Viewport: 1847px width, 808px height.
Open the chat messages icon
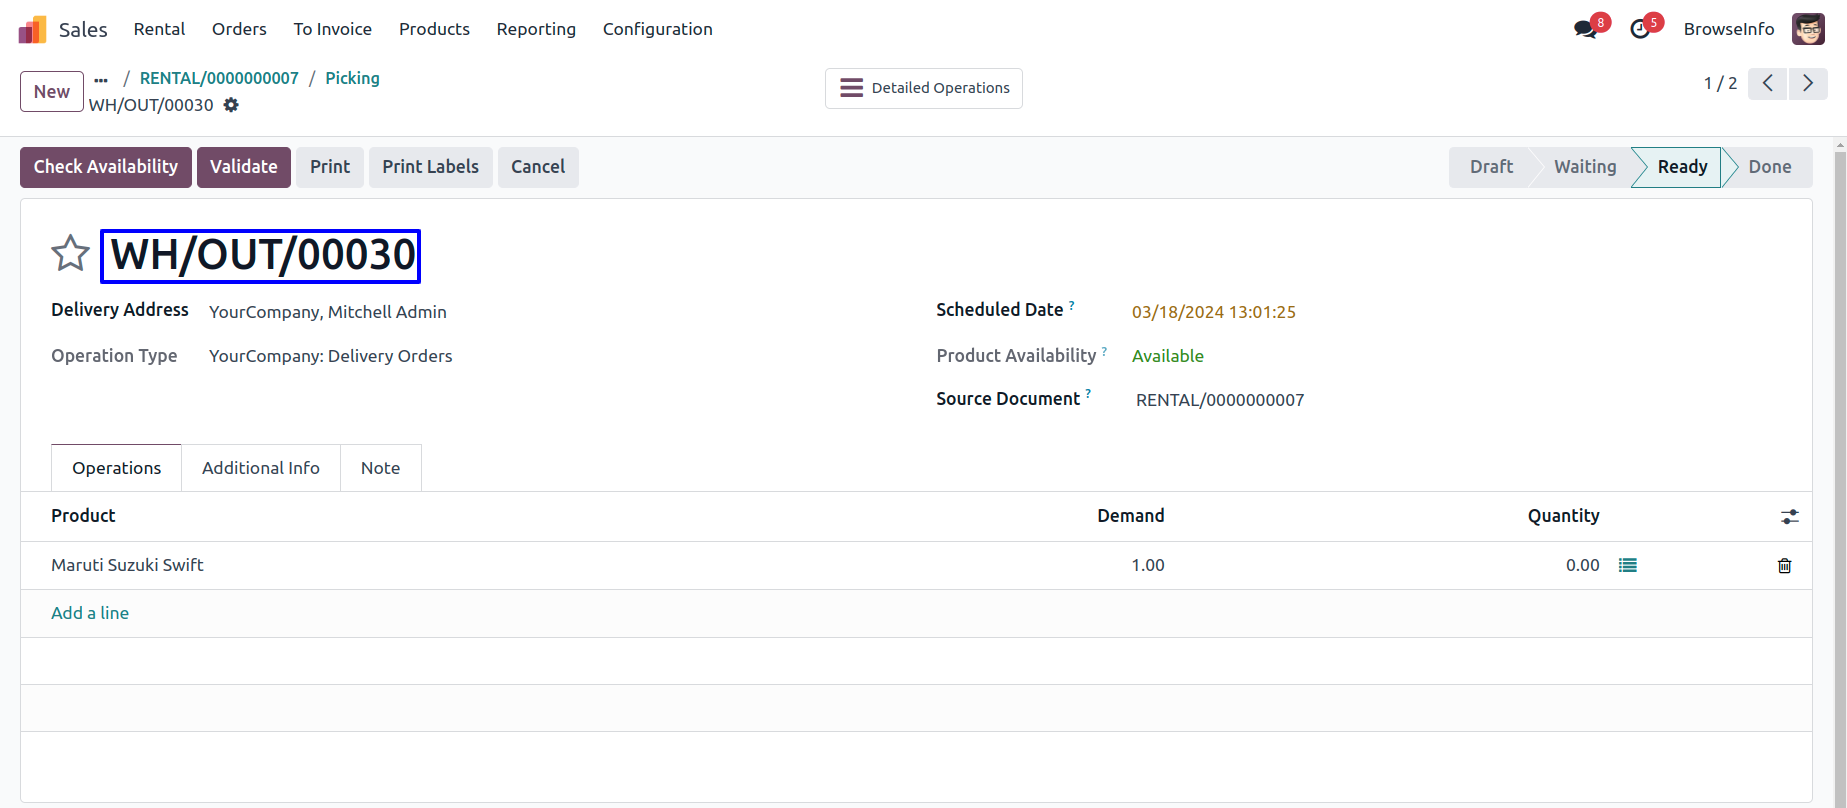click(1585, 30)
